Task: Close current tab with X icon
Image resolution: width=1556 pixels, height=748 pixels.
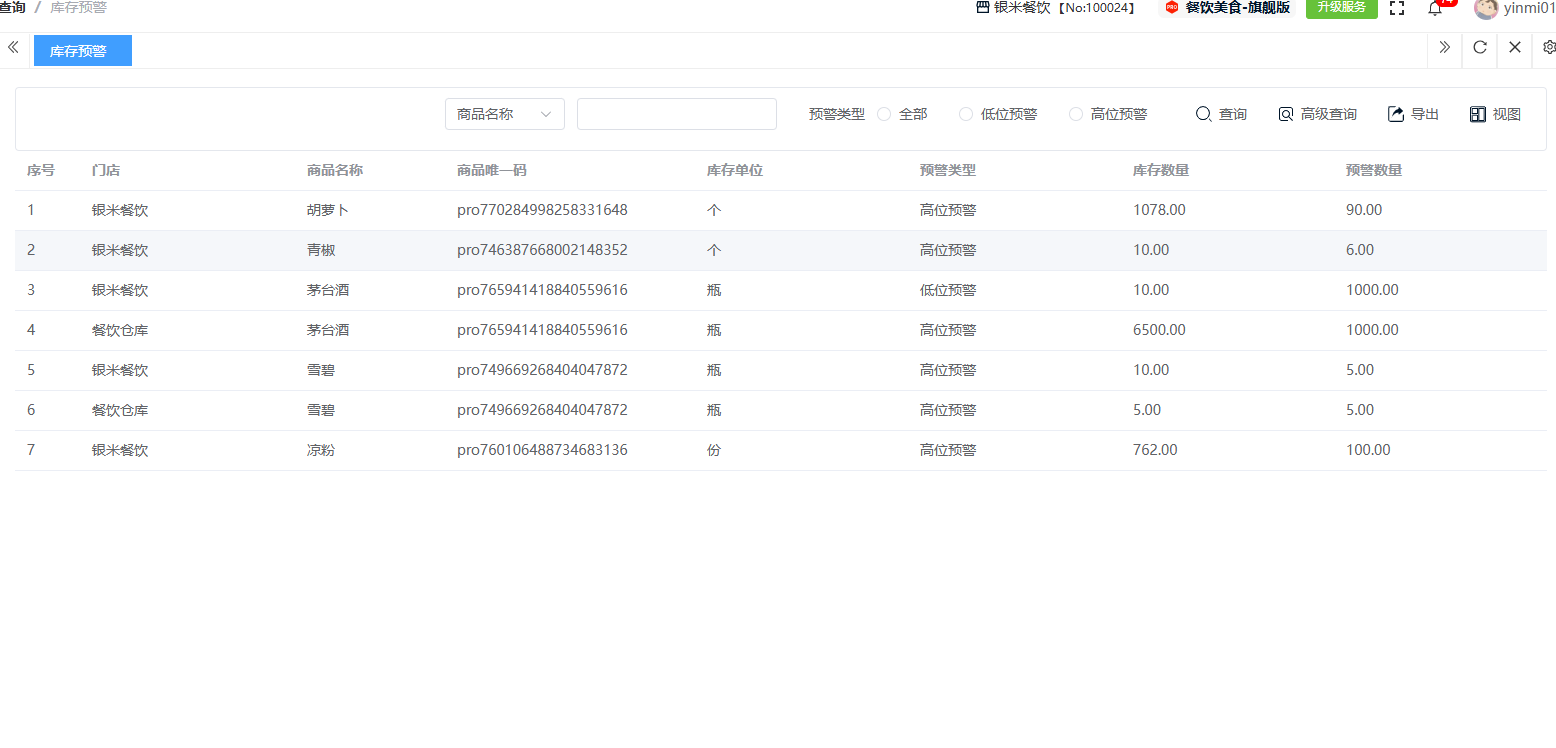Action: point(1515,47)
